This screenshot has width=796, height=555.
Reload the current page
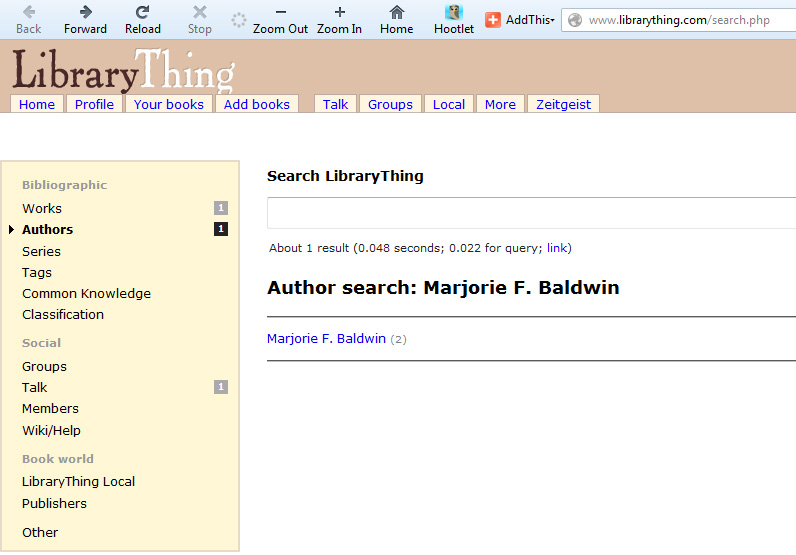(x=143, y=20)
